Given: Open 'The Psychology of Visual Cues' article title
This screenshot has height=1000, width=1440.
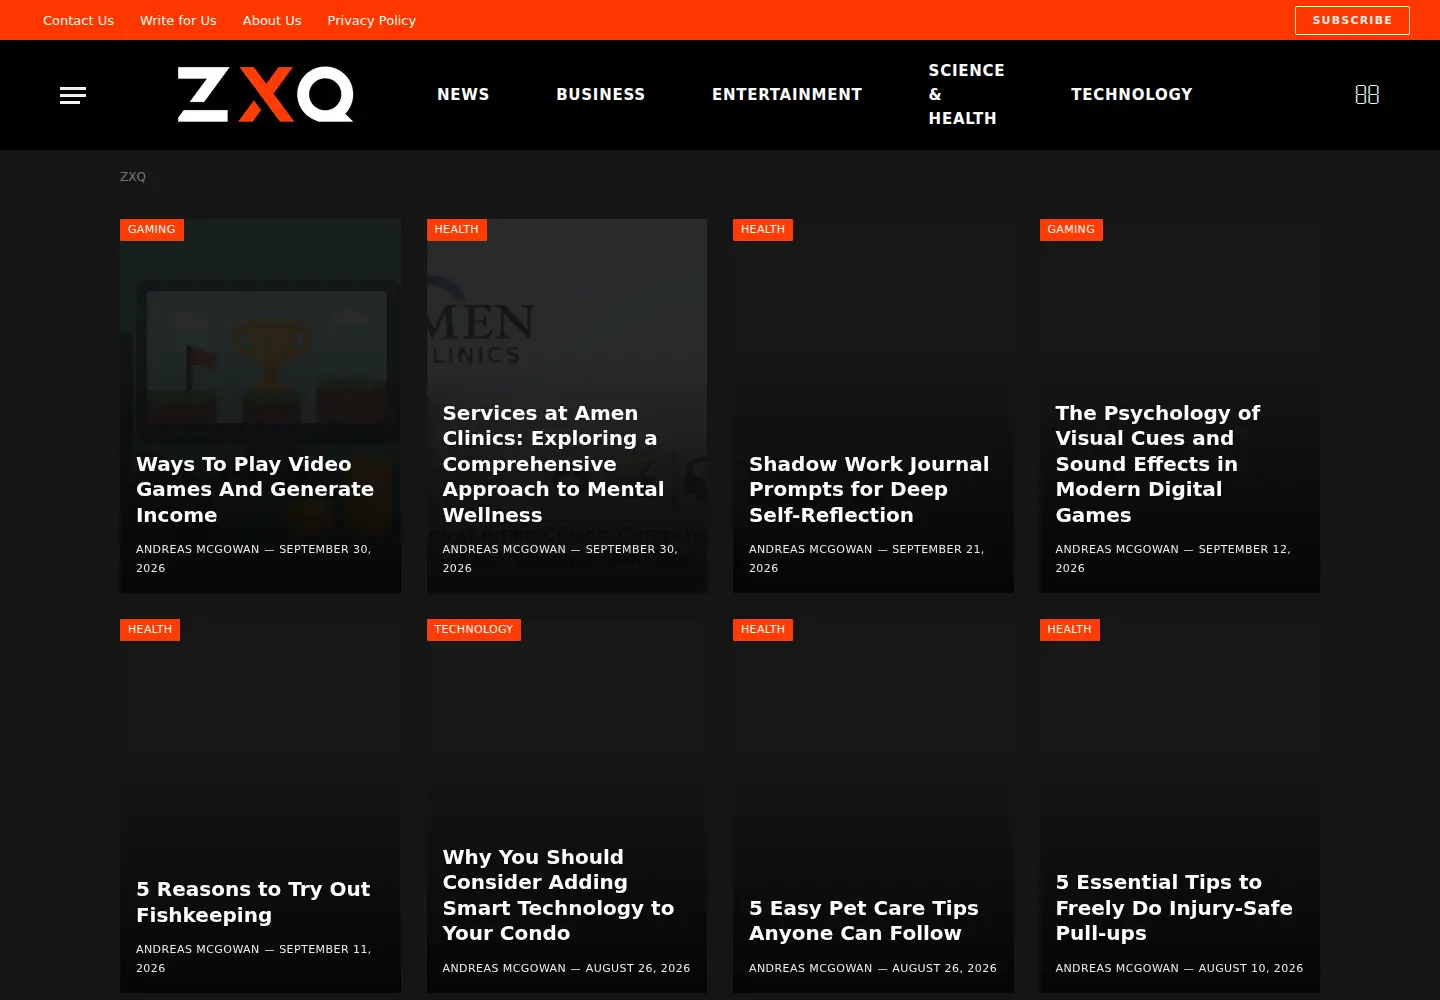Looking at the screenshot, I should coord(1158,464).
